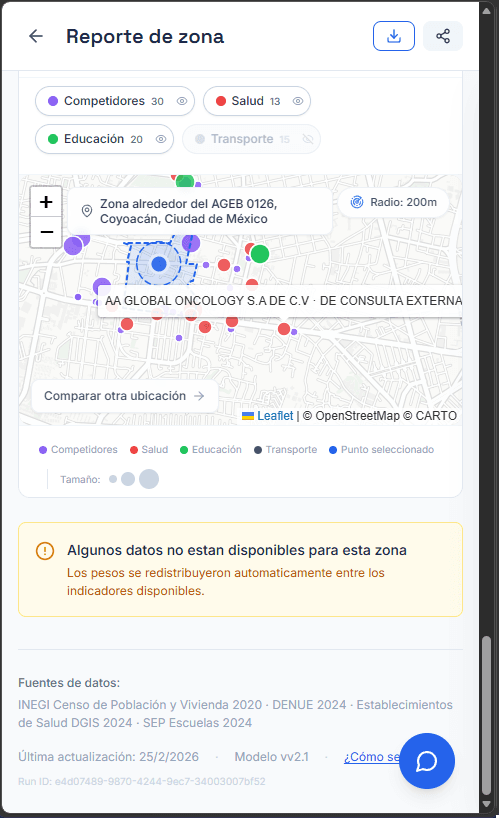Screen dimensions: 499x818
Task: Open the share options icon
Action: coord(443,36)
